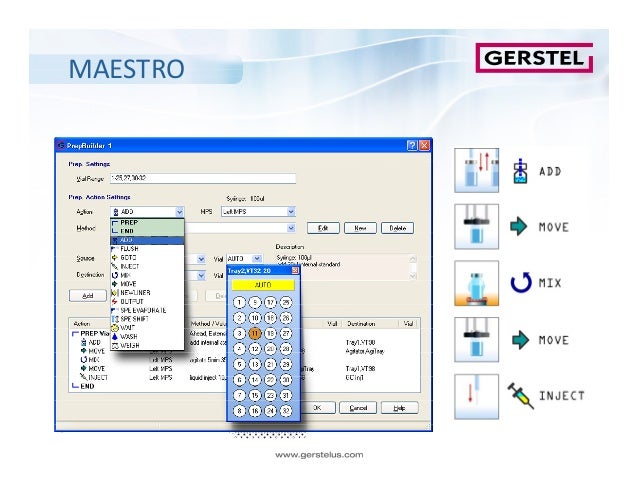The image size is (638, 493).
Task: Click the OUTPUT lightning icon in action list
Action: click(115, 301)
